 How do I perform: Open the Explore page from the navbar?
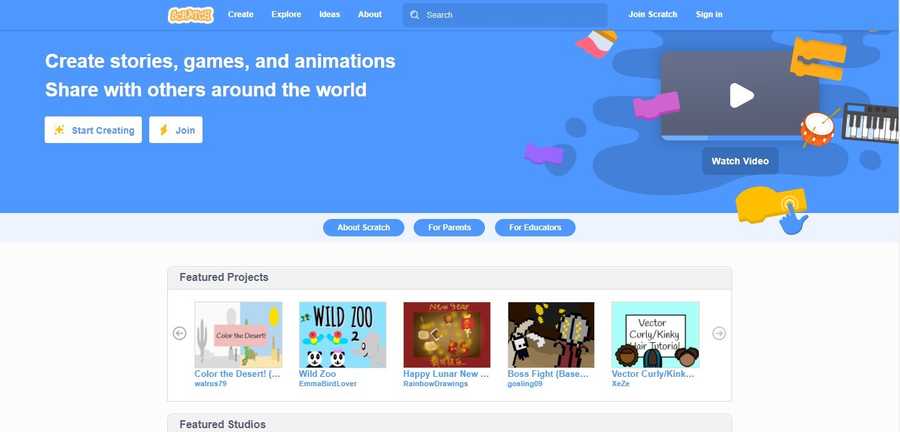coord(286,15)
